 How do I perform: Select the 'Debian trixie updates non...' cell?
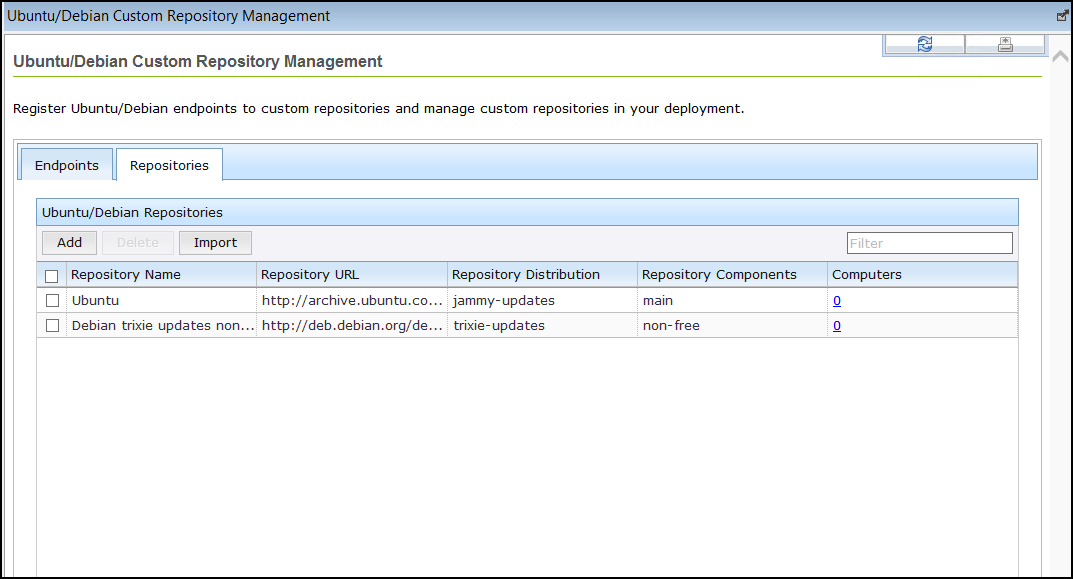[x=161, y=326]
